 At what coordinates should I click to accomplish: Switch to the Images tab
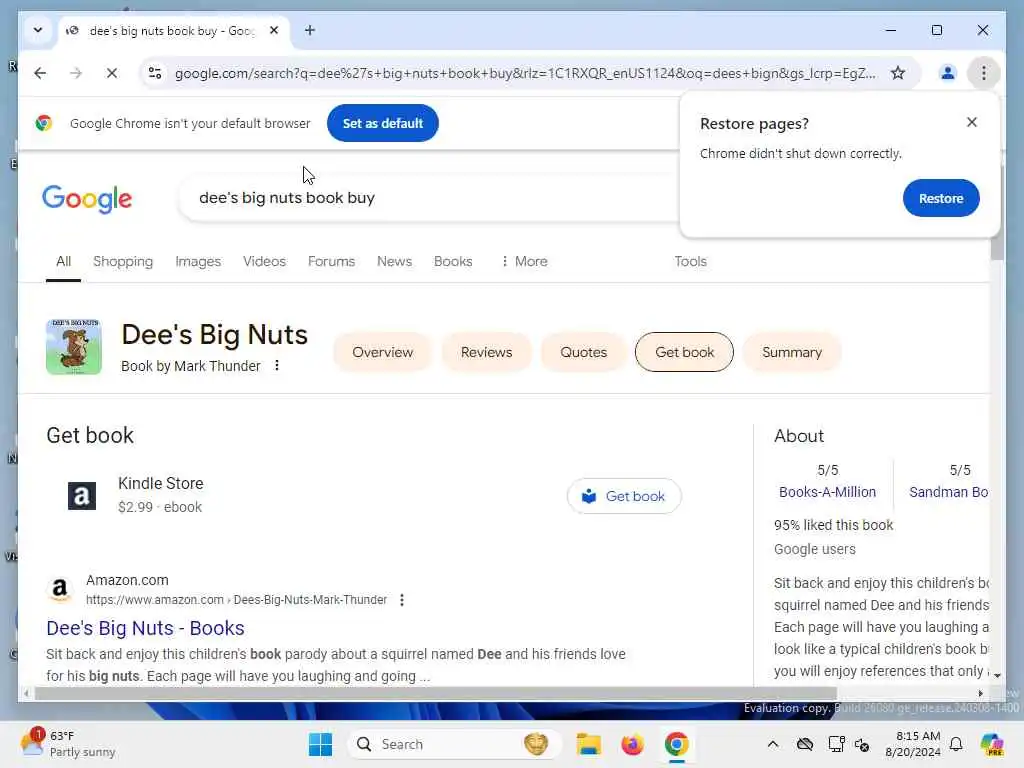tap(198, 261)
